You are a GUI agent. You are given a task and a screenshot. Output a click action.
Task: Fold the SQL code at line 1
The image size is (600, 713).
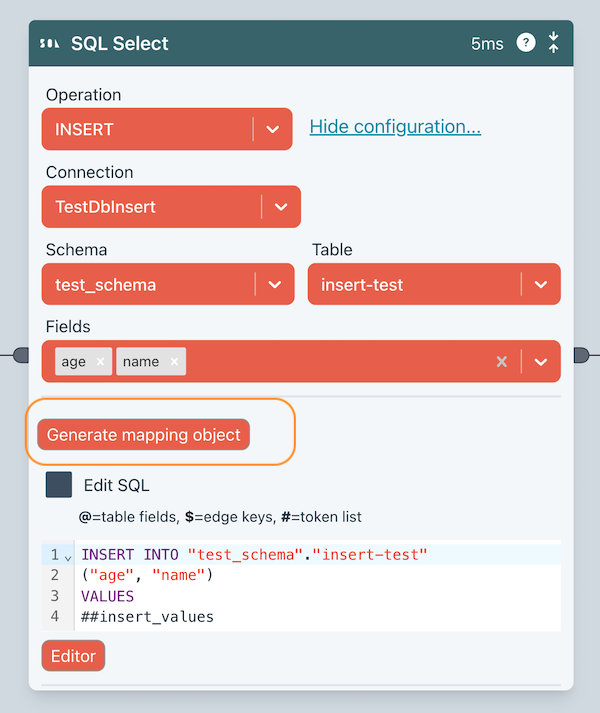pyautogui.click(x=68, y=556)
